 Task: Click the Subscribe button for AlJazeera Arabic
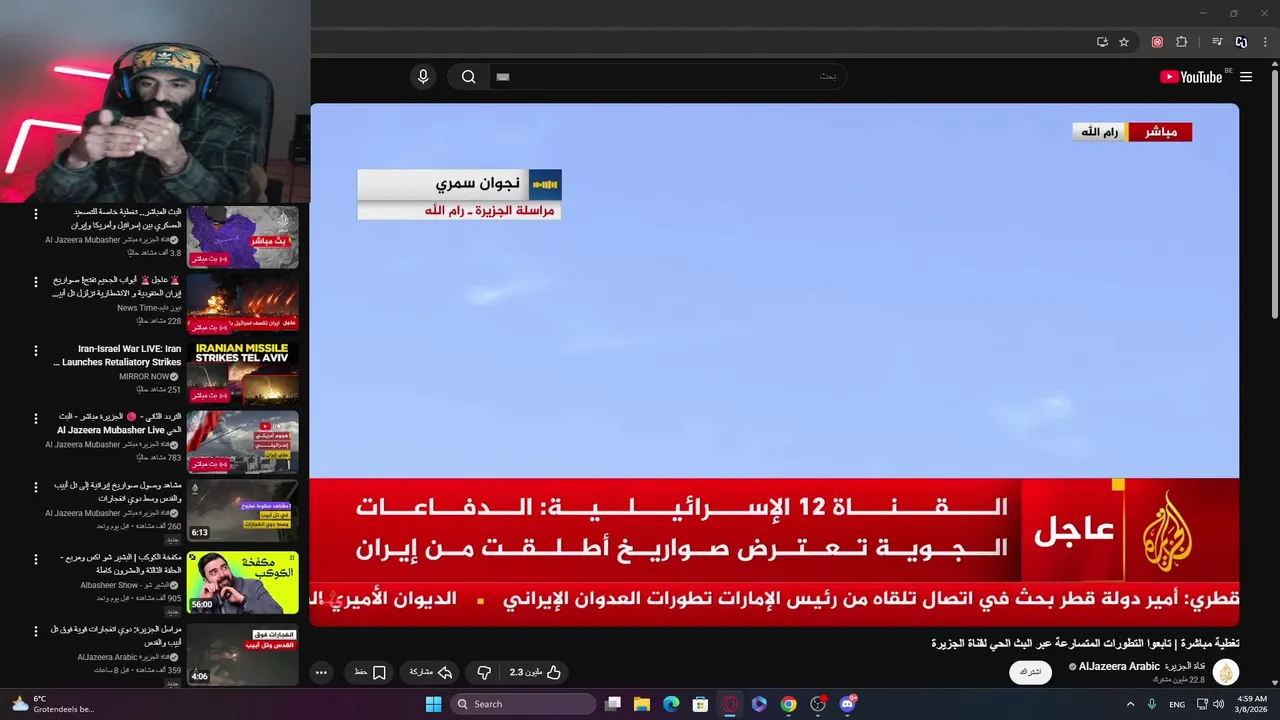click(1030, 672)
